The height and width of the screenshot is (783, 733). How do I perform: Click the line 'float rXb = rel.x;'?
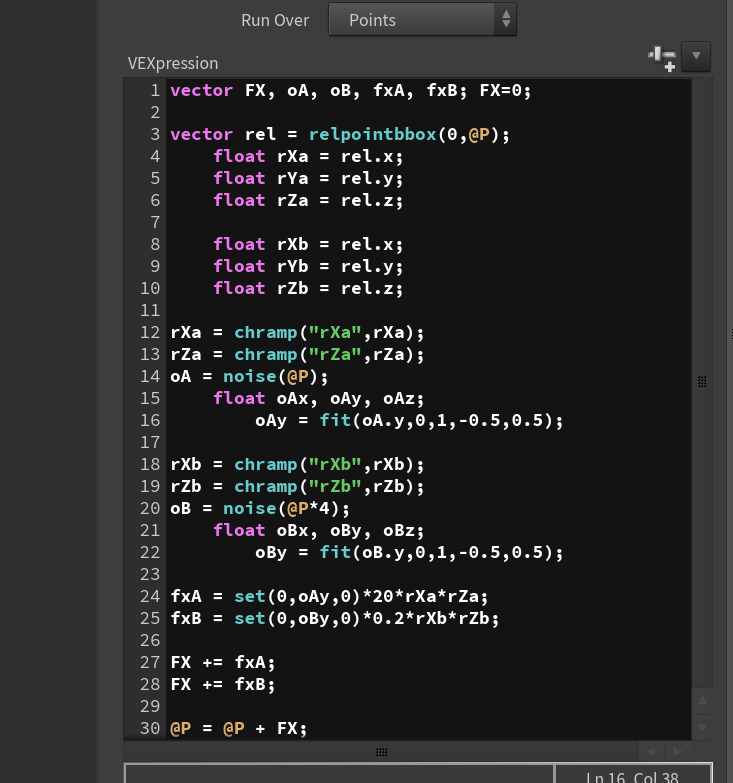point(308,244)
